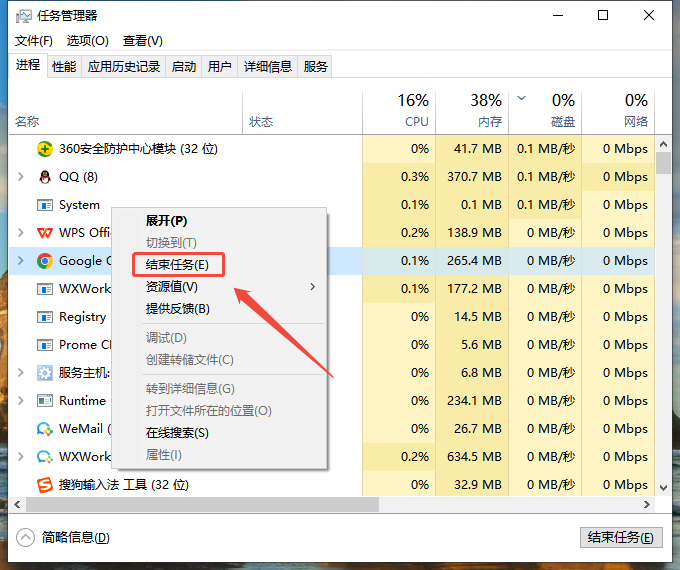Click the Task Manager title bar icon
680x570 pixels.
23,16
